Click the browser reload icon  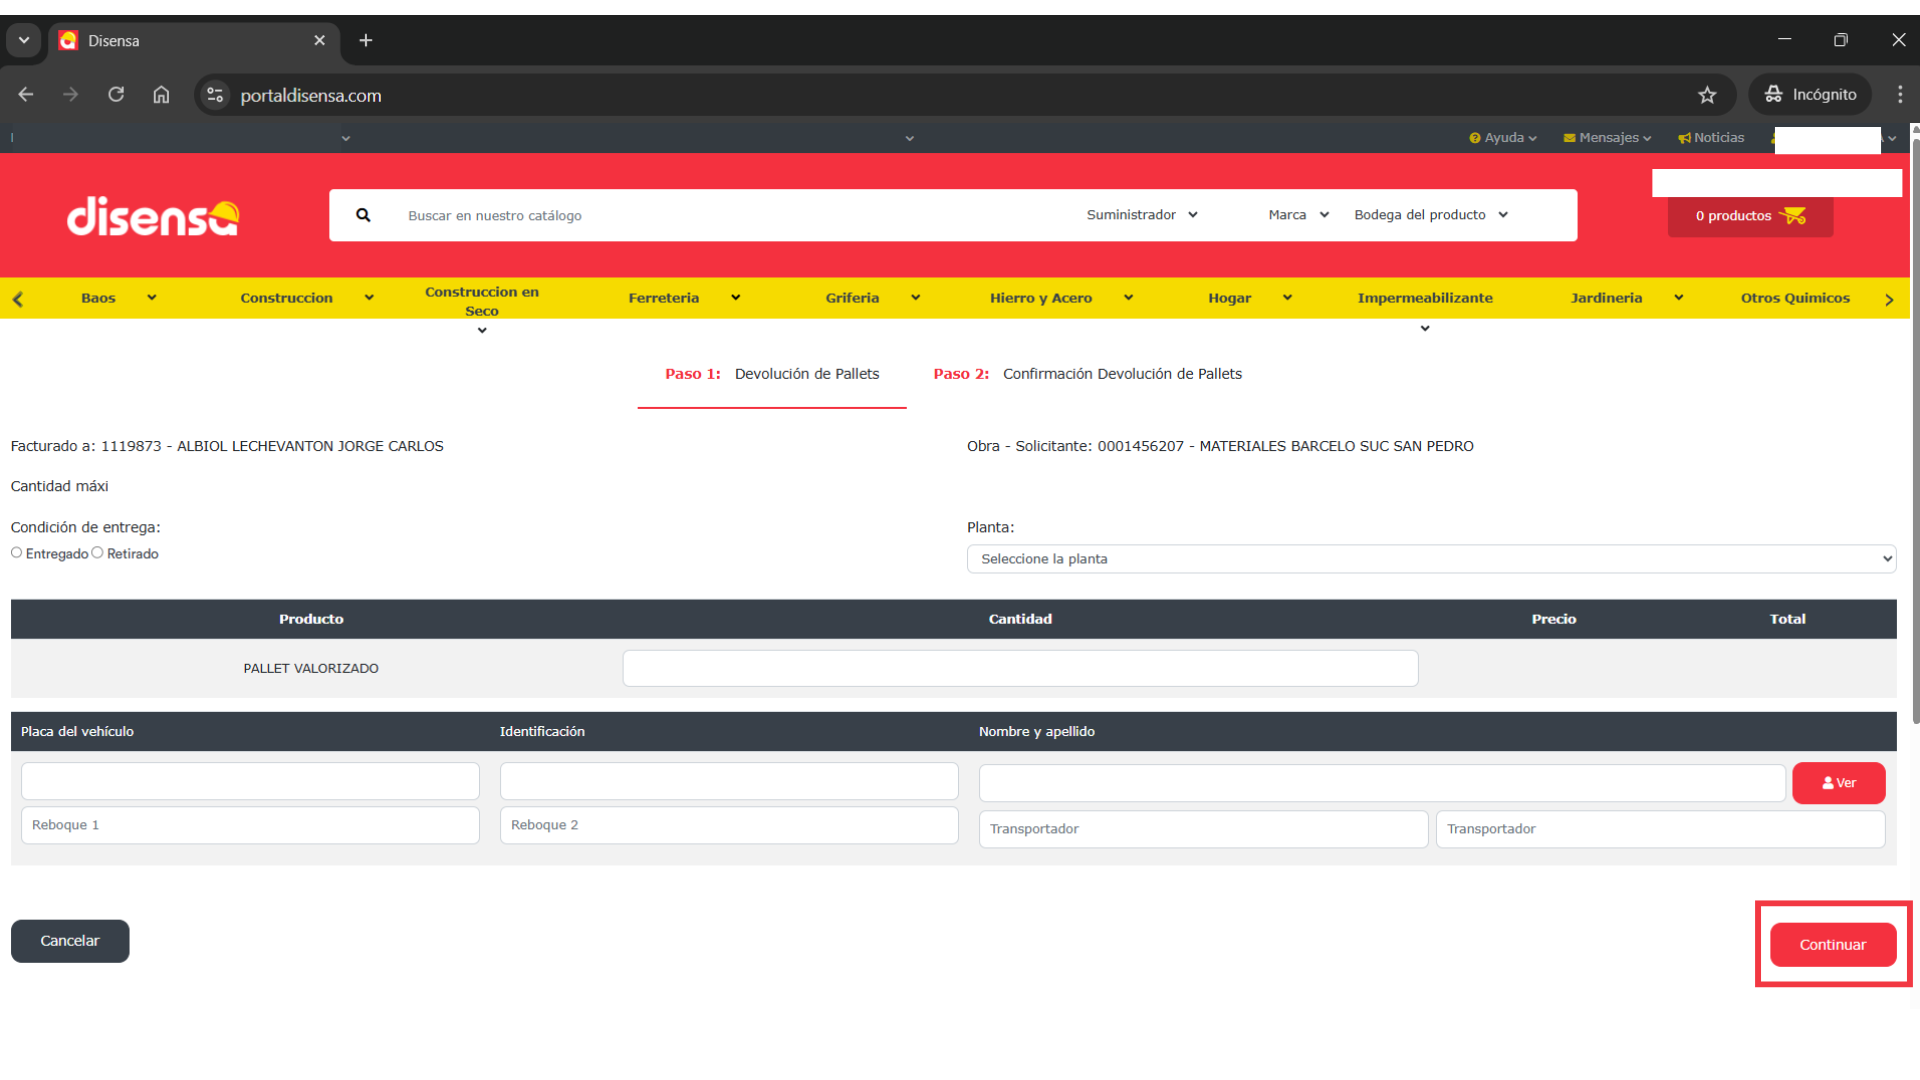click(x=116, y=95)
